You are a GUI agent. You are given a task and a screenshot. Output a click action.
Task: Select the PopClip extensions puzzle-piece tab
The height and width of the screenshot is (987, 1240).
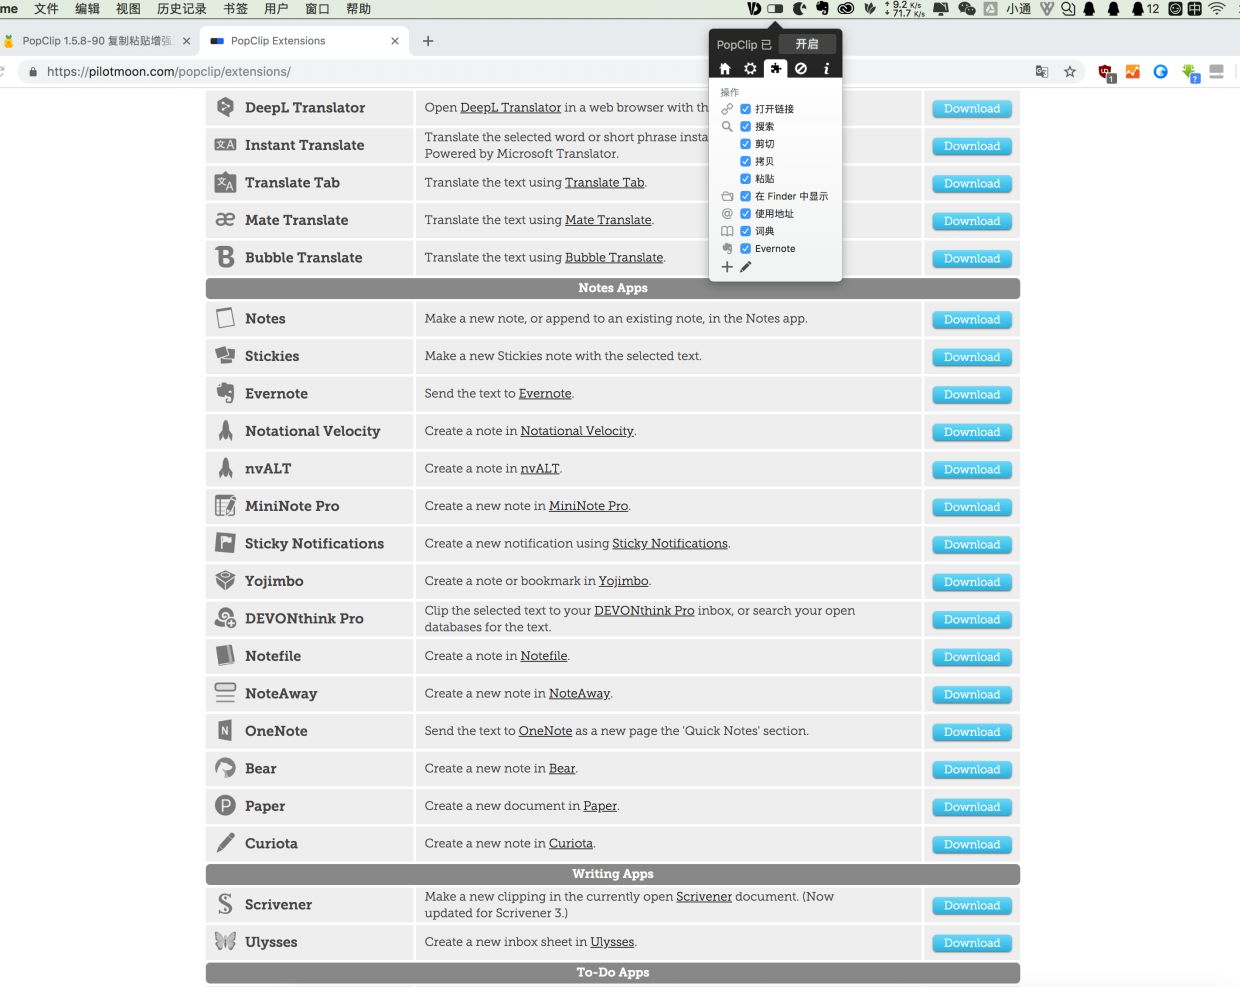775,68
